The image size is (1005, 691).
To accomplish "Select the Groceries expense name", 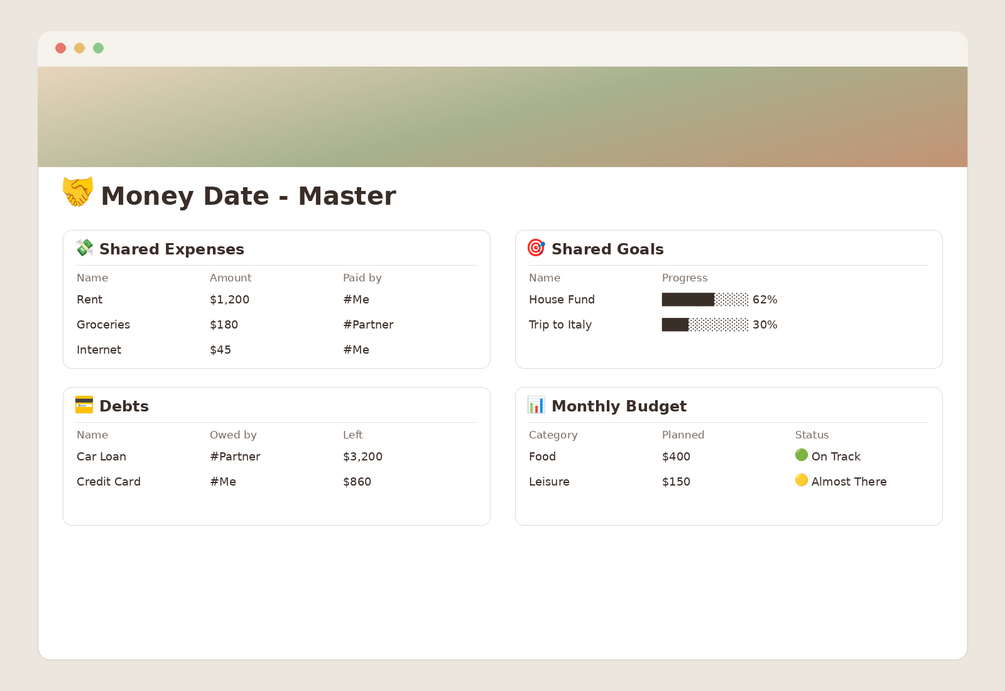I will [103, 324].
